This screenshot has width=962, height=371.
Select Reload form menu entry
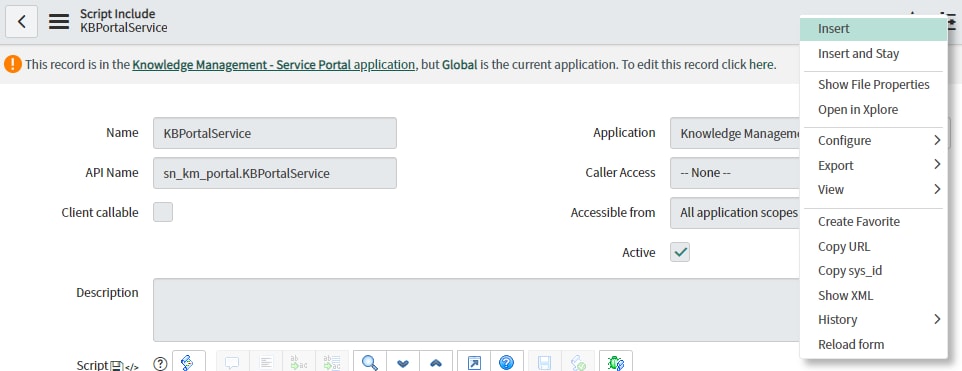click(874, 344)
